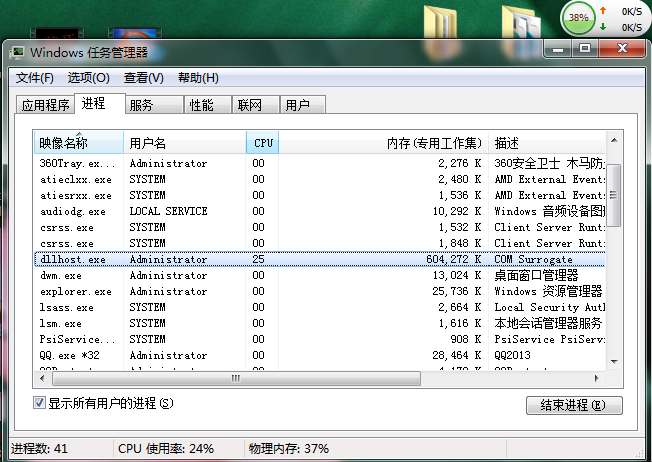Open the 文件(F) menu
652x462 pixels.
coord(34,78)
